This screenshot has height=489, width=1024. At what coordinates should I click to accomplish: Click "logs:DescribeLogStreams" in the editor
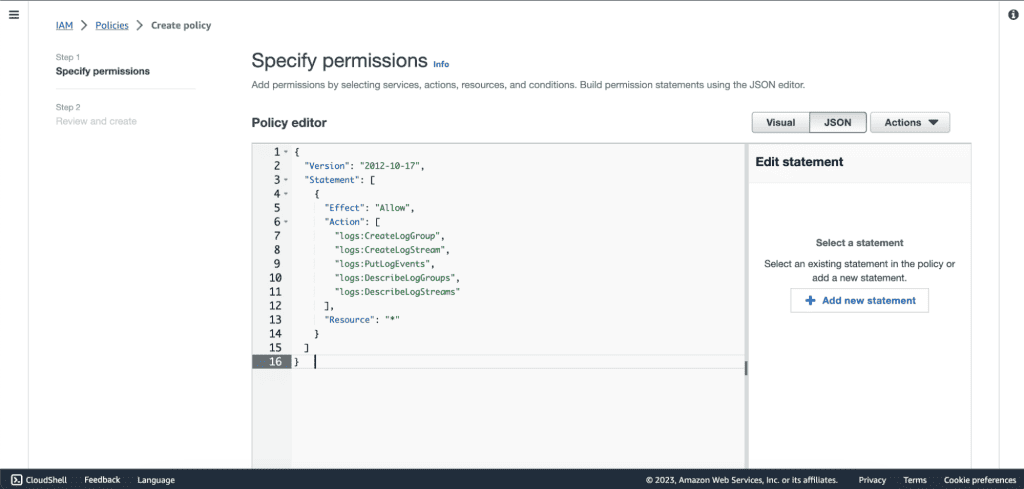(x=397, y=292)
